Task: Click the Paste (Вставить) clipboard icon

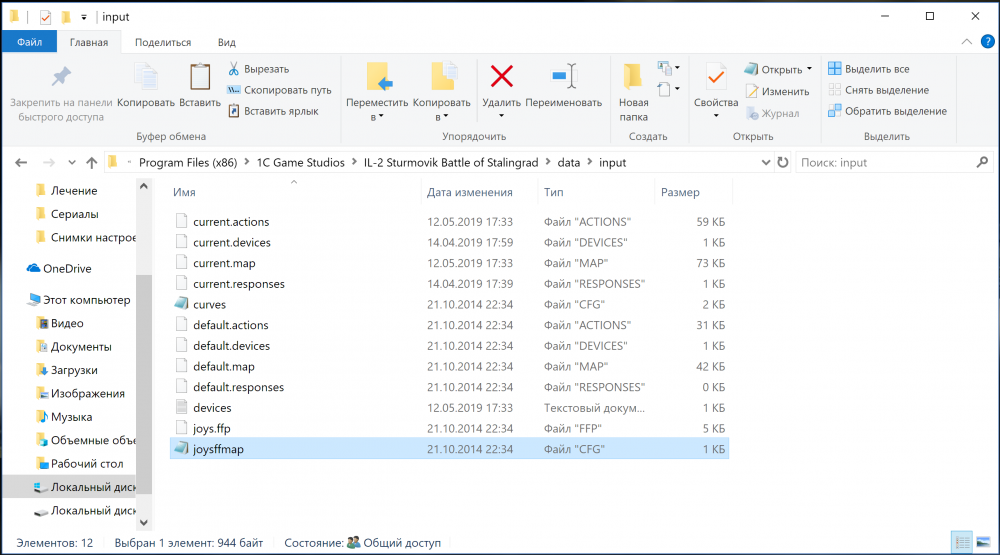Action: [x=200, y=78]
